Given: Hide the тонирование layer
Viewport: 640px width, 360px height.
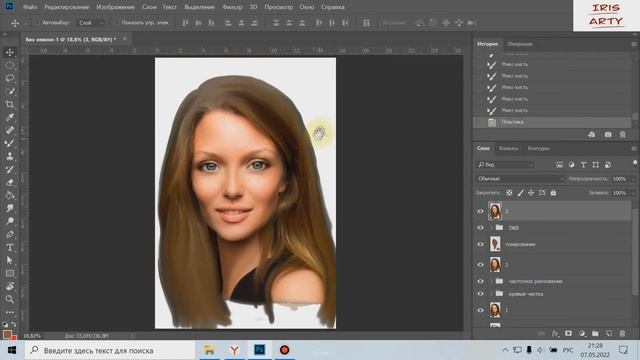Looking at the screenshot, I should [x=480, y=244].
